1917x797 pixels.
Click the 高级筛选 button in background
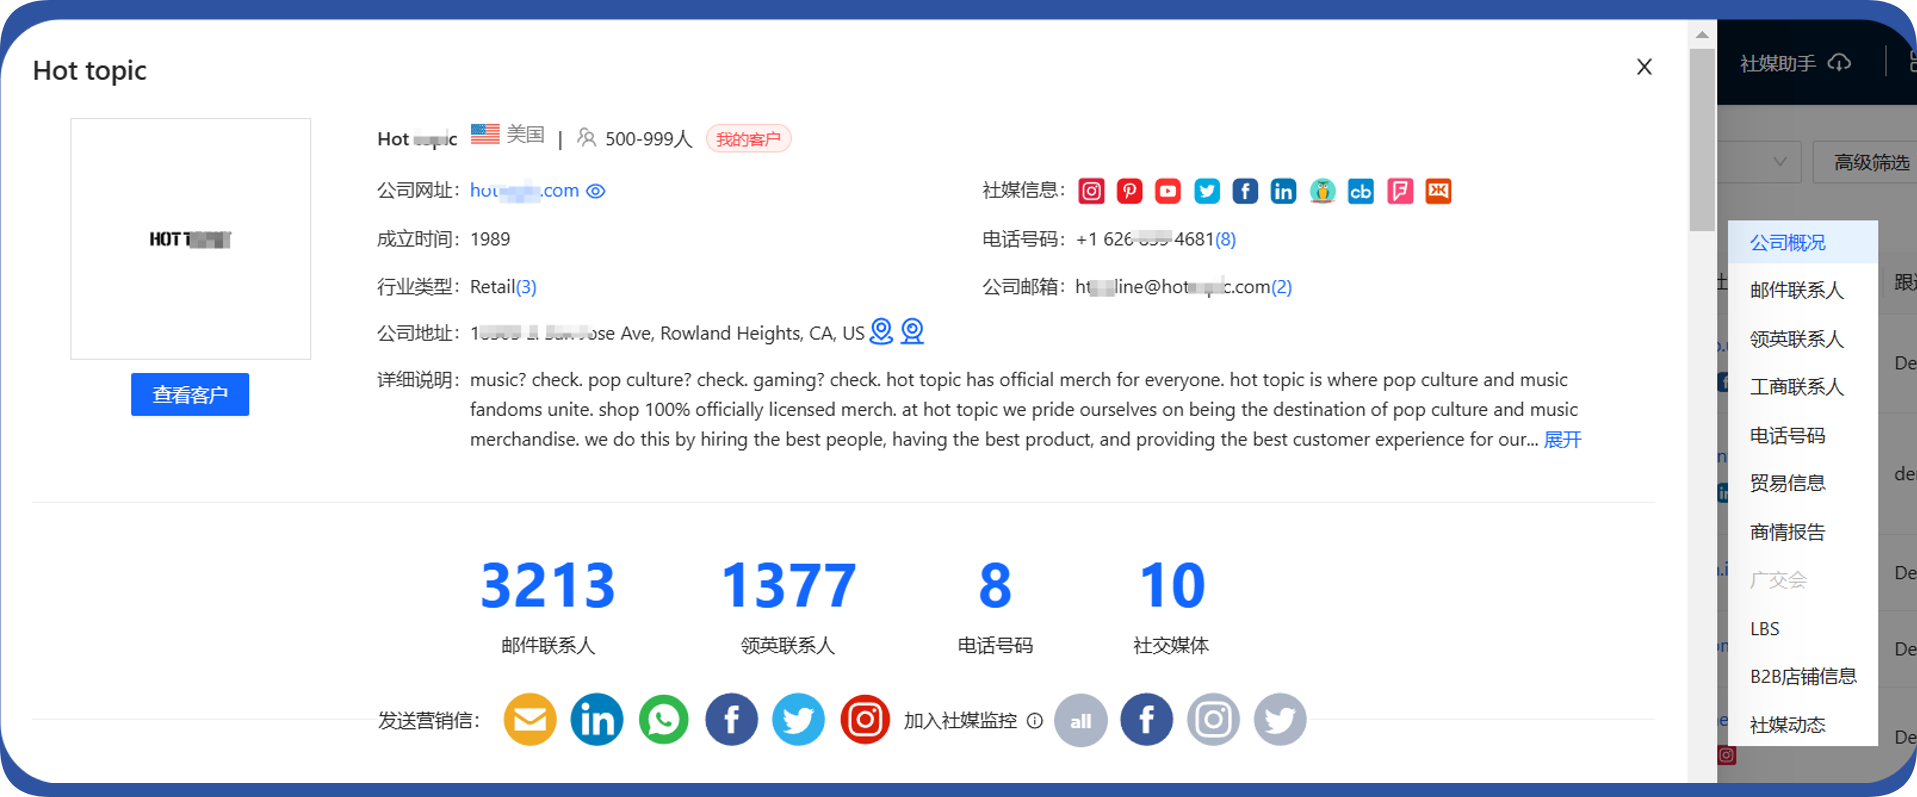click(1866, 162)
